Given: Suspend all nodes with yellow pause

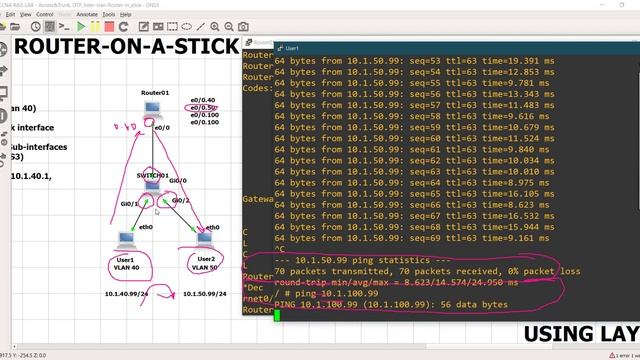Looking at the screenshot, I should (x=95, y=27).
